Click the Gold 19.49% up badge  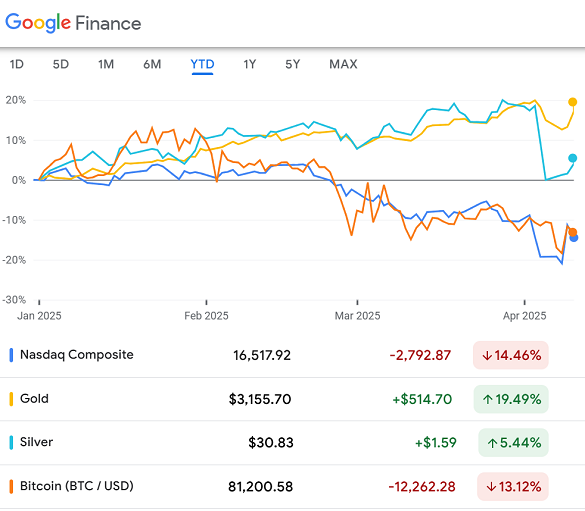(511, 399)
